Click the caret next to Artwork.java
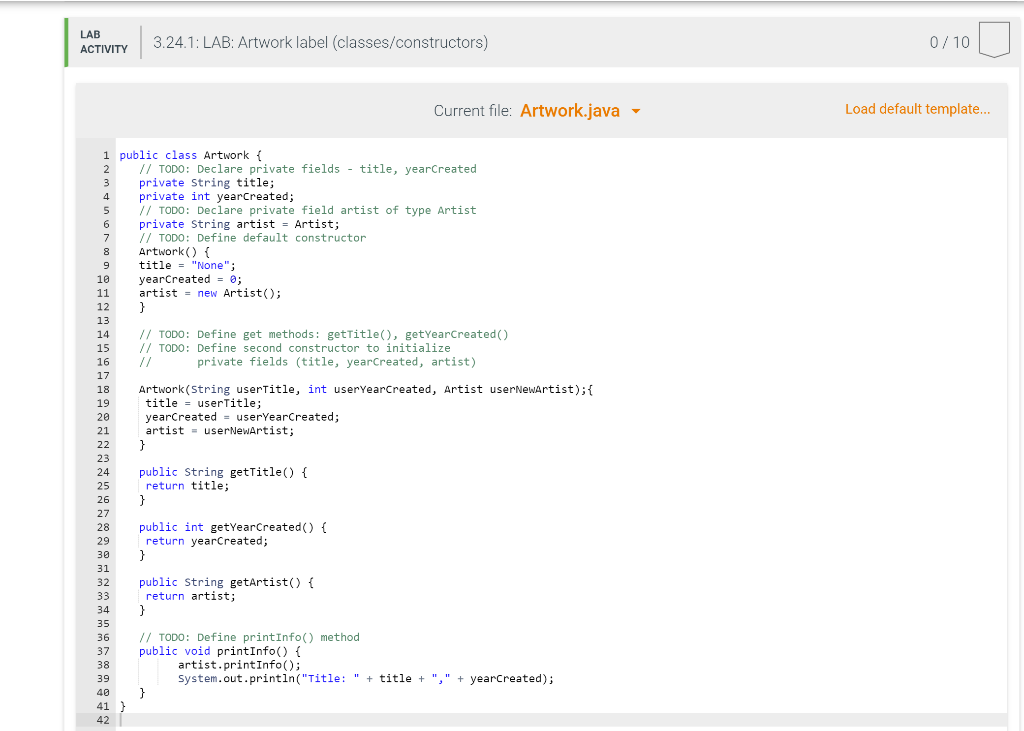1024x731 pixels. 634,111
